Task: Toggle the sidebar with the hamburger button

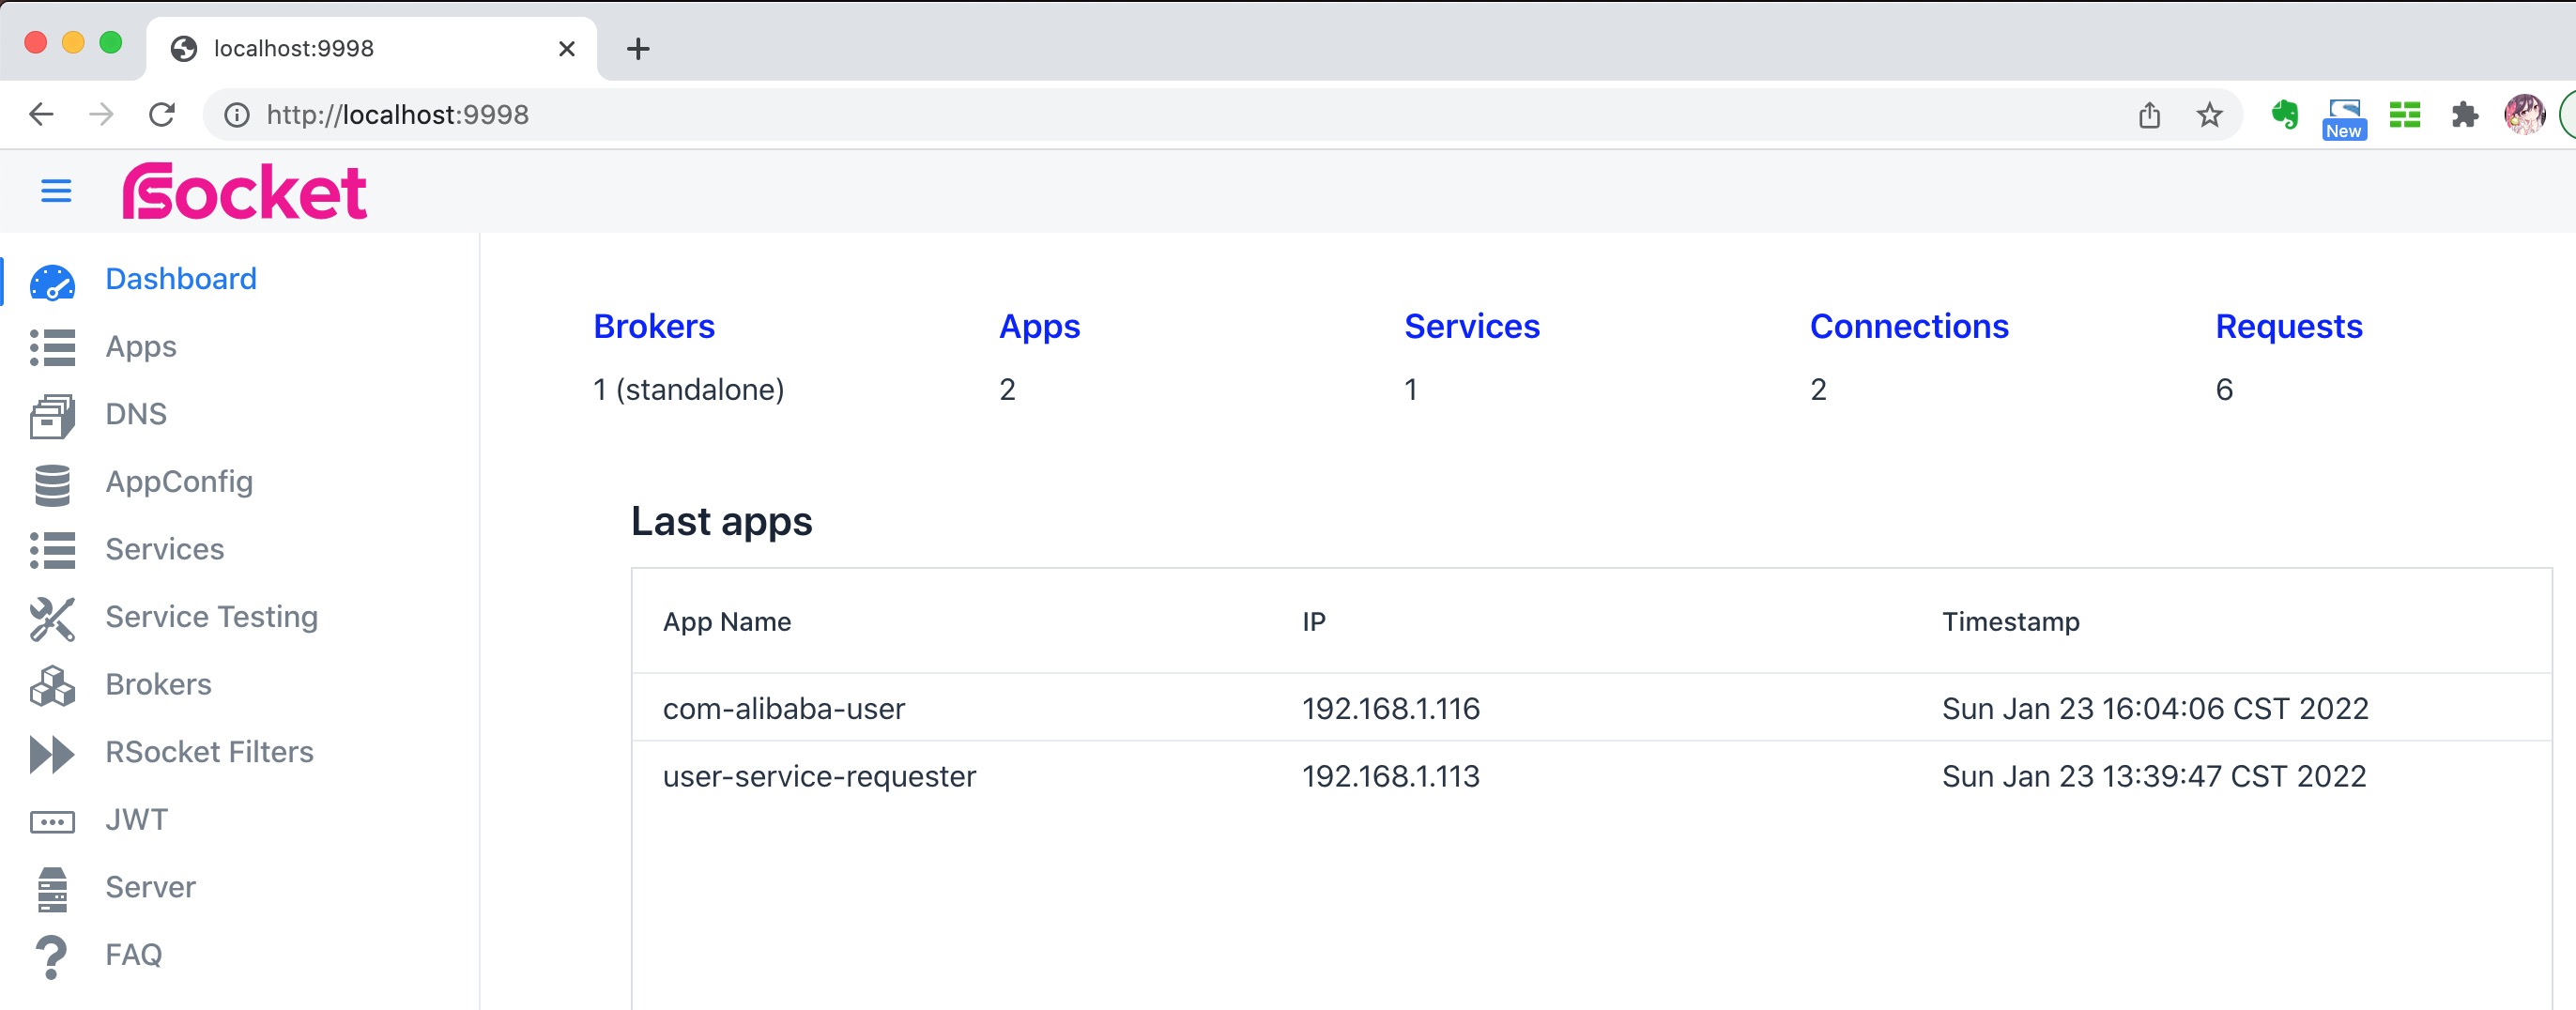Action: tap(56, 191)
